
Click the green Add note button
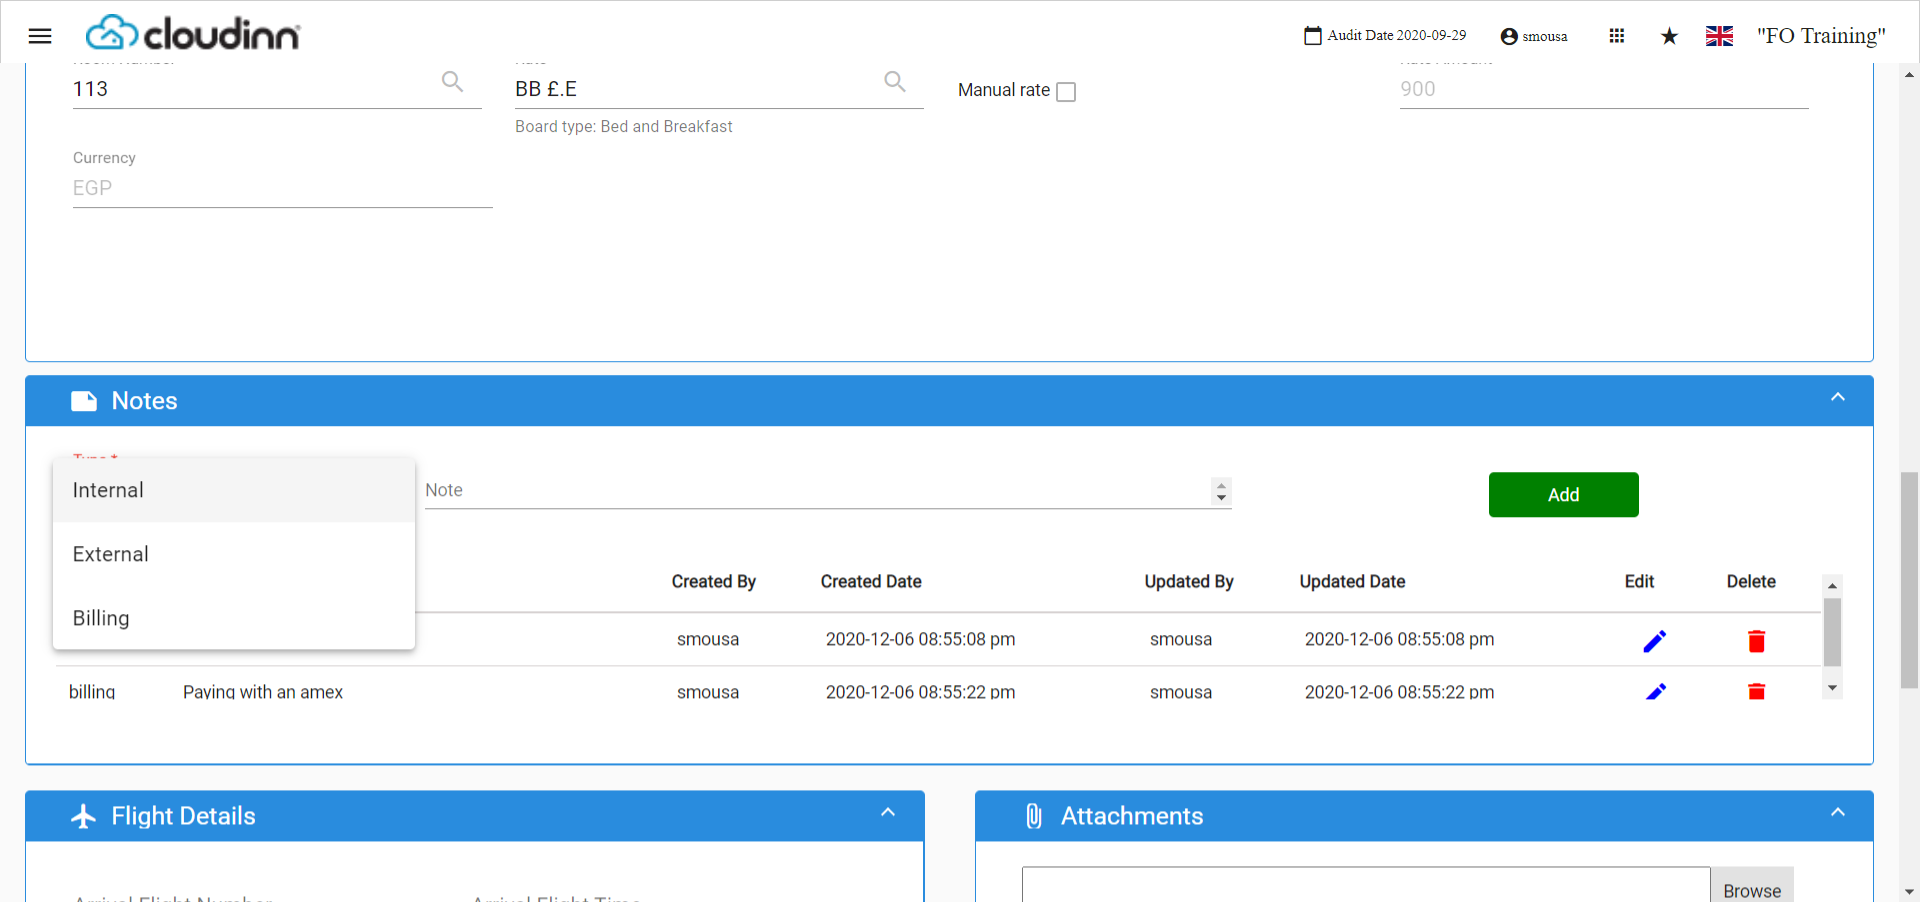click(1564, 495)
